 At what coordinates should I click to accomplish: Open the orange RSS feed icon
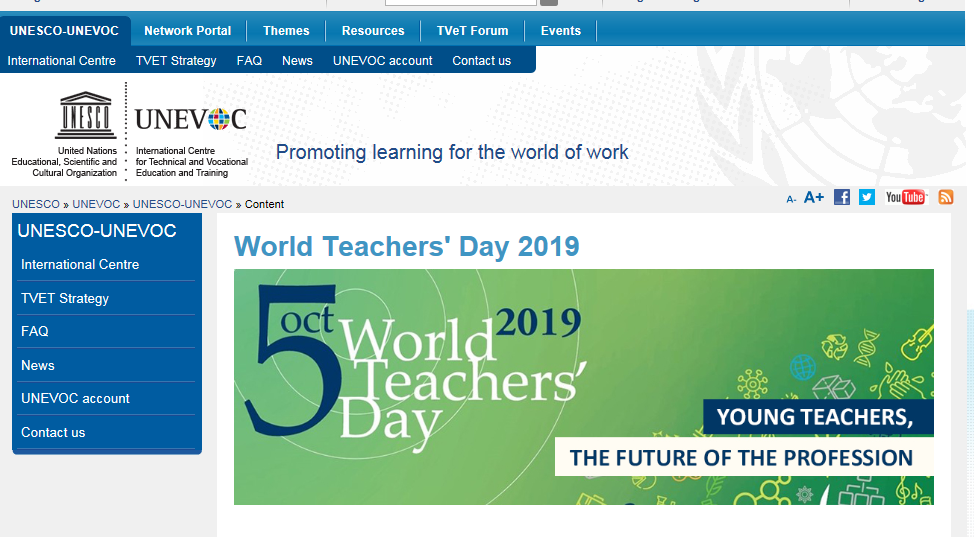(945, 197)
